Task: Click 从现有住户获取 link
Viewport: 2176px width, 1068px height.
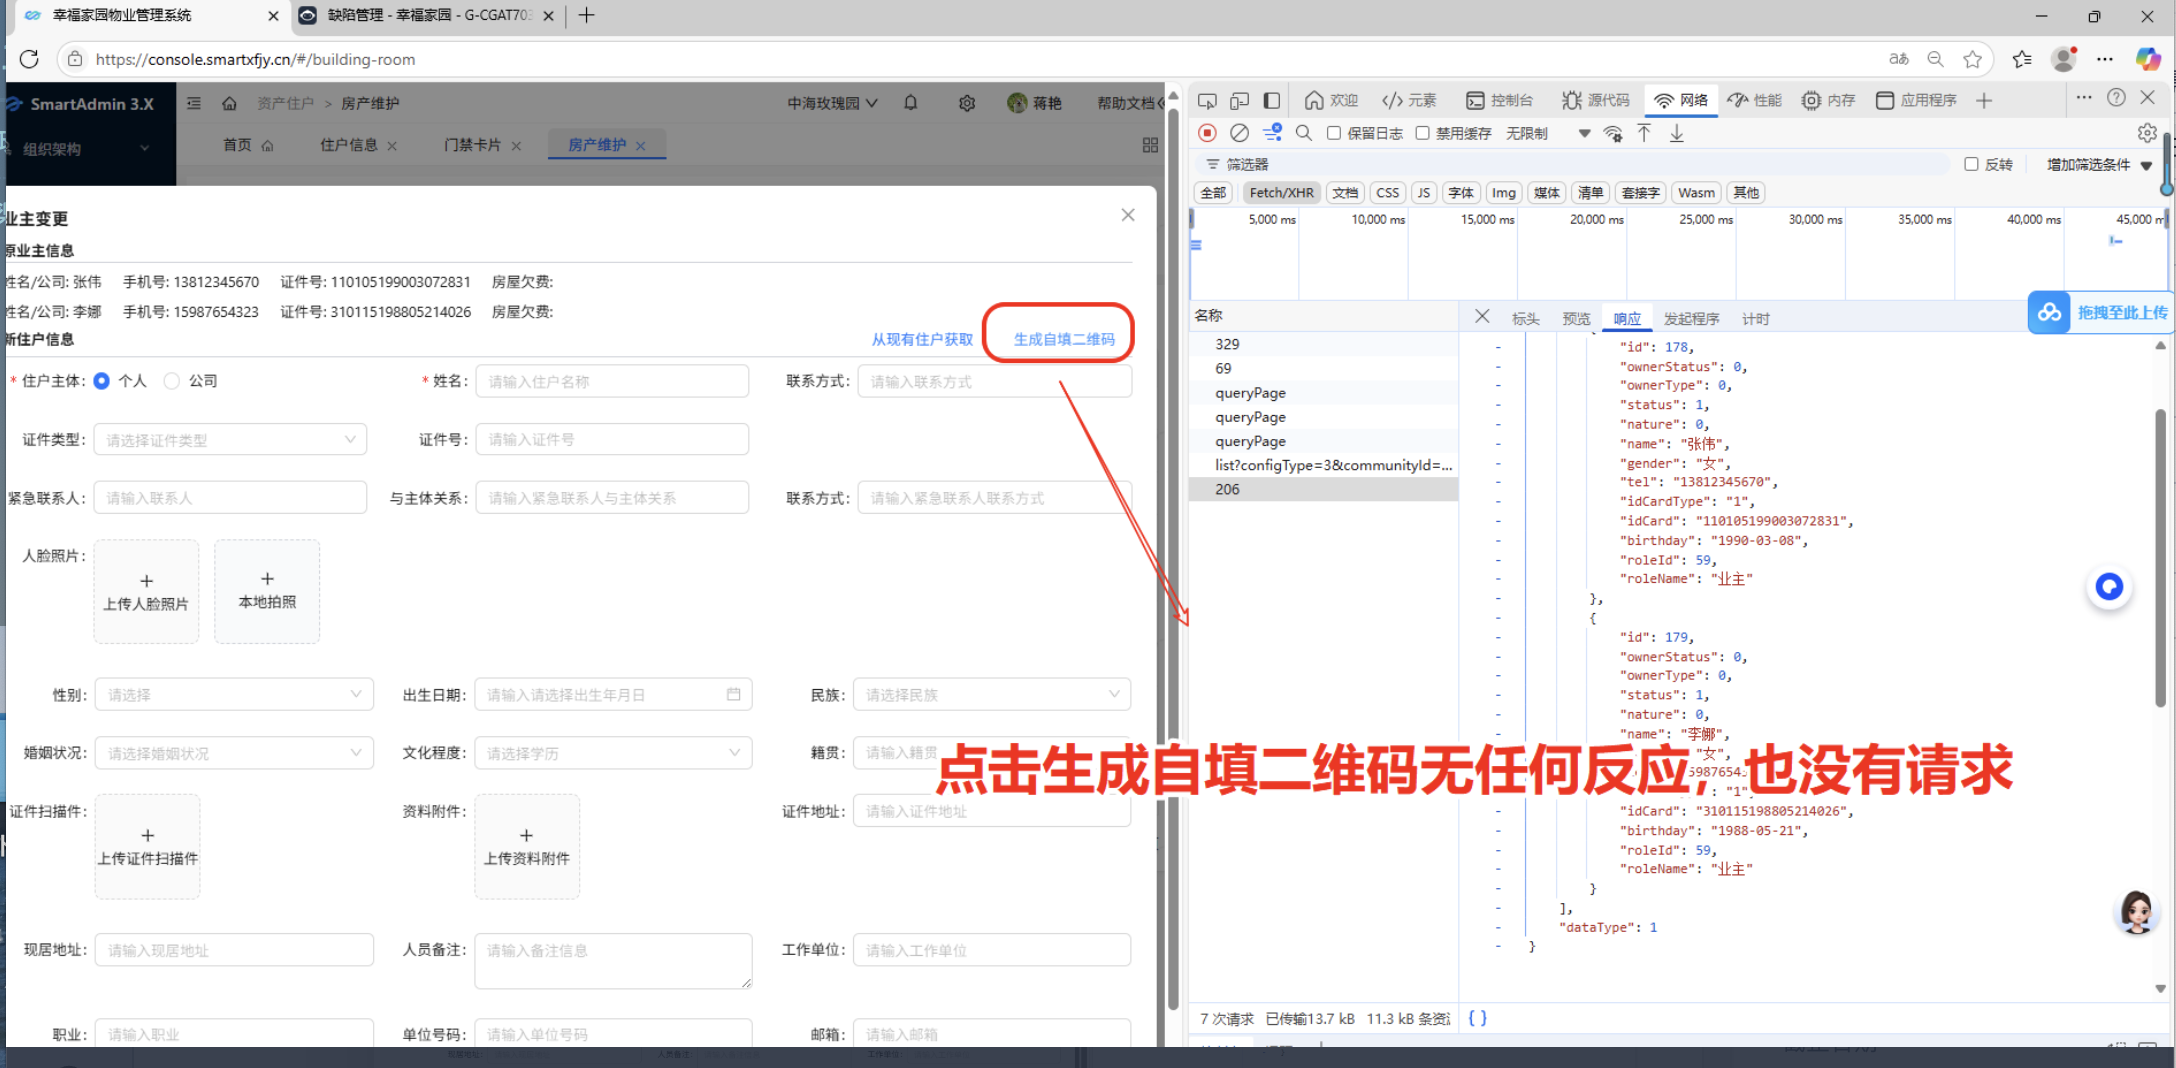Action: point(921,338)
